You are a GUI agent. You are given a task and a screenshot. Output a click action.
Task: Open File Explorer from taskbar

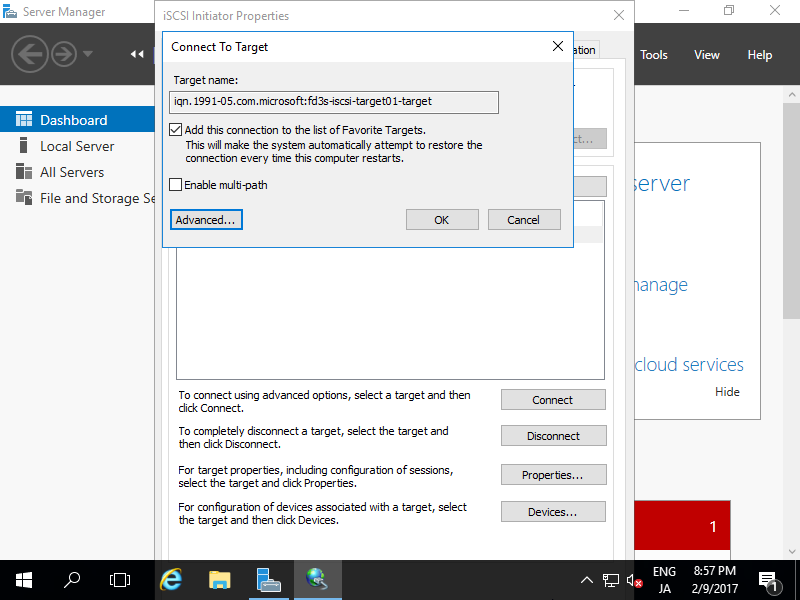pyautogui.click(x=220, y=580)
